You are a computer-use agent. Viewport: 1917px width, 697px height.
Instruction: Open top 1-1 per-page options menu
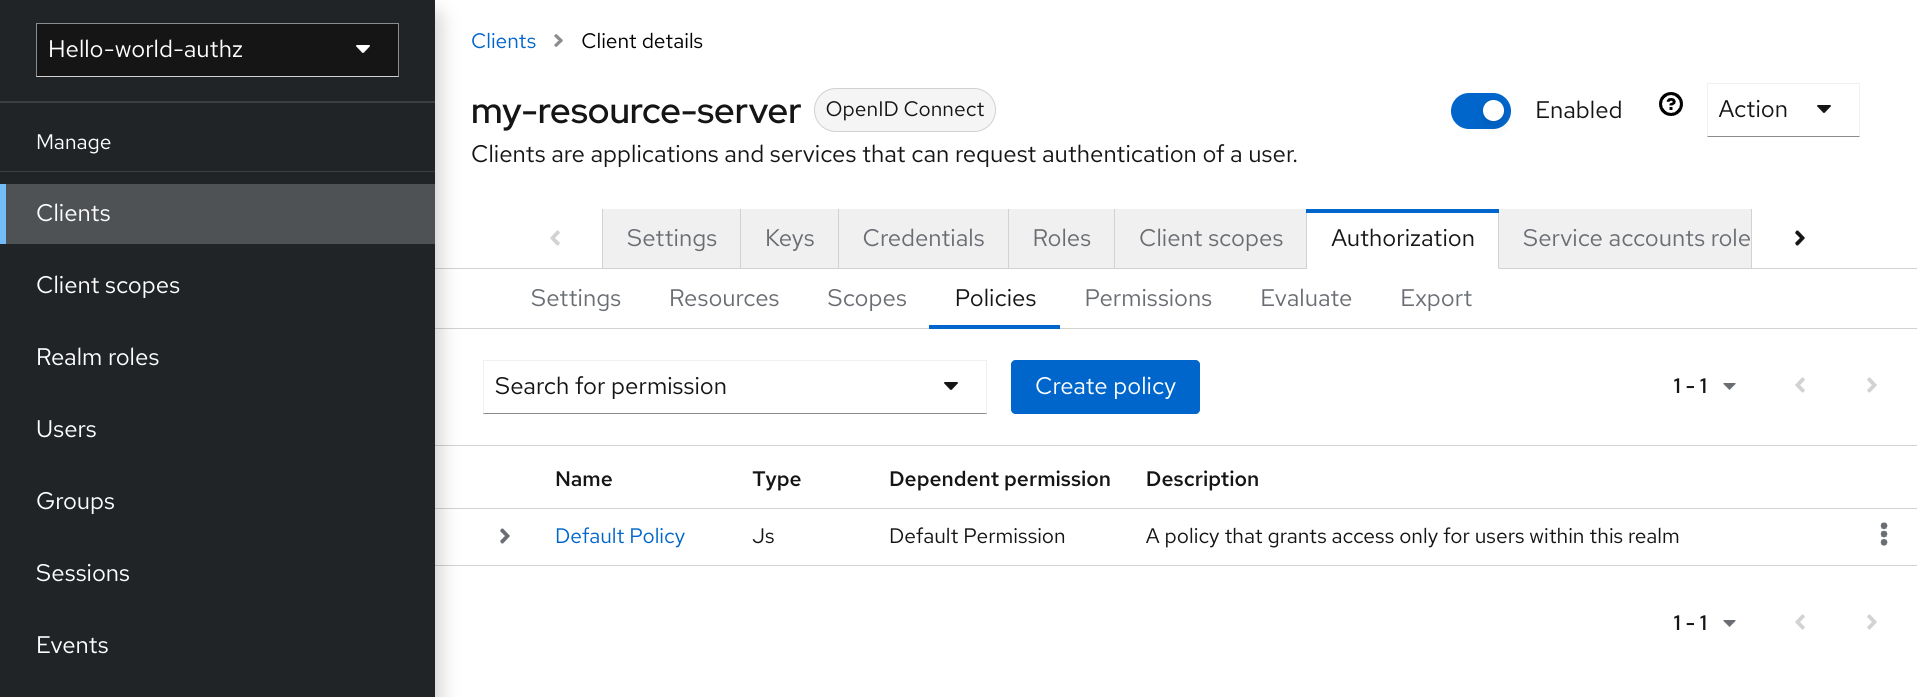[x=1704, y=386]
